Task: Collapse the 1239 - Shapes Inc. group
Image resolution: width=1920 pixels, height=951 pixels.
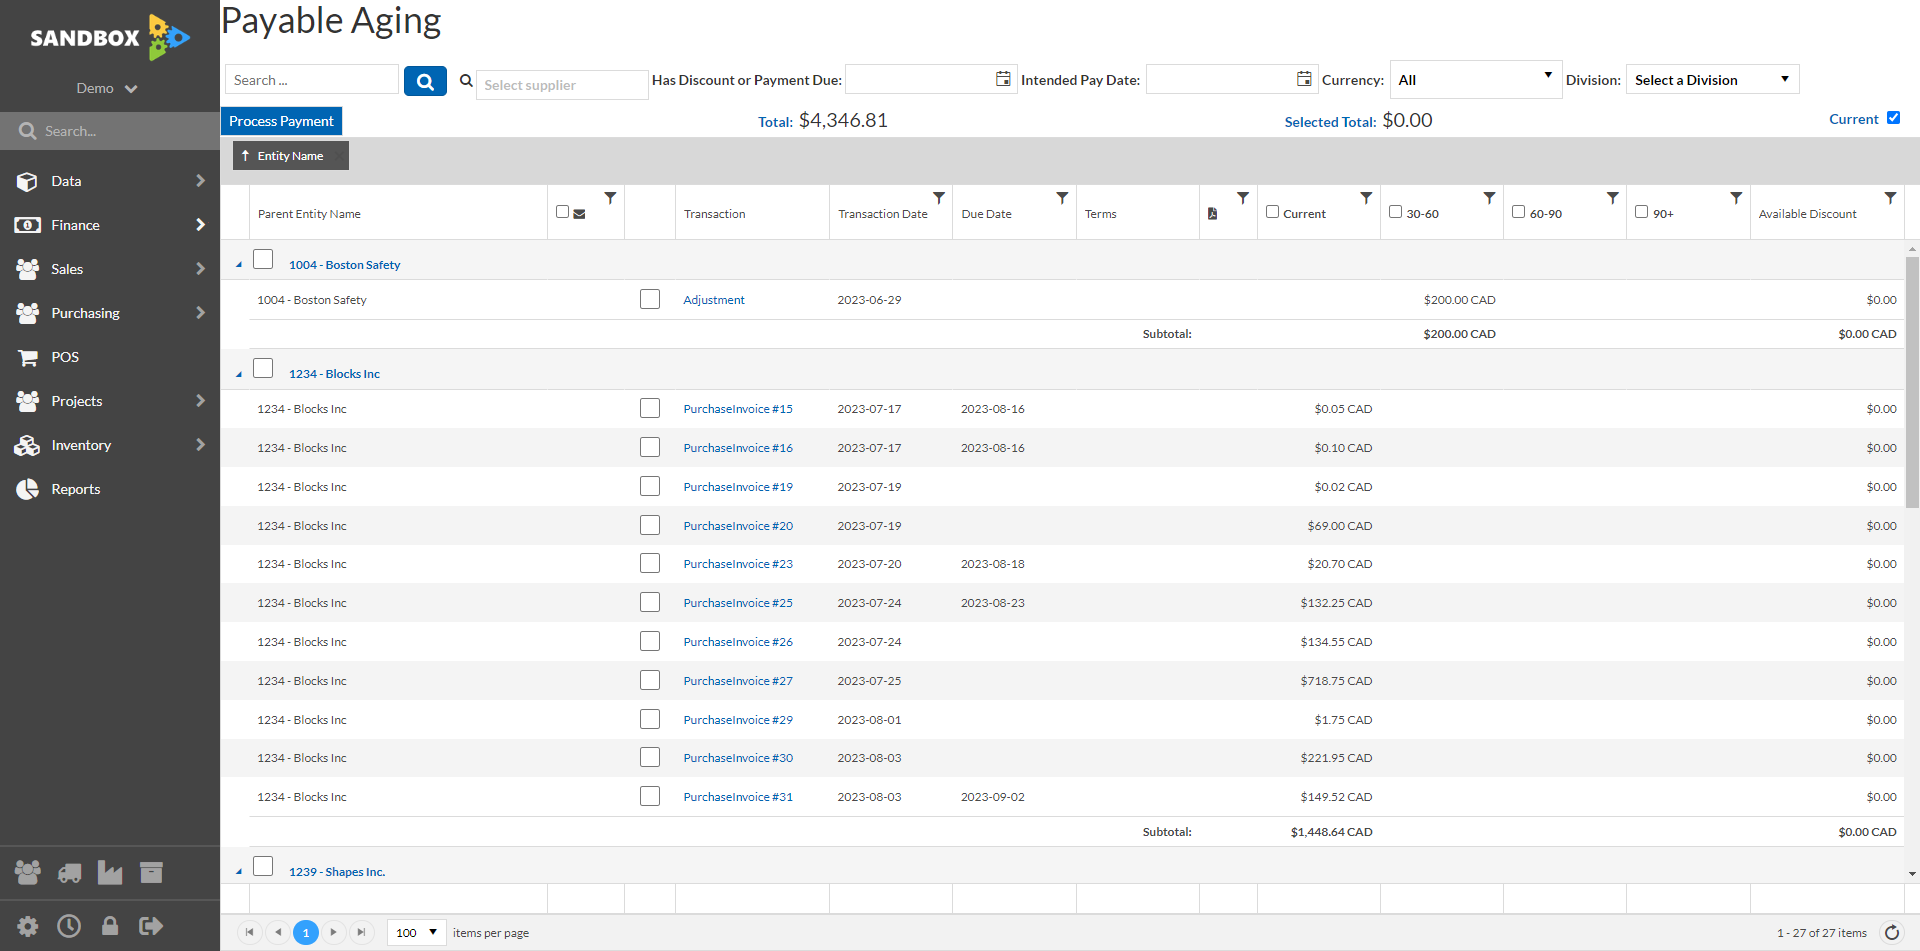Action: (239, 872)
